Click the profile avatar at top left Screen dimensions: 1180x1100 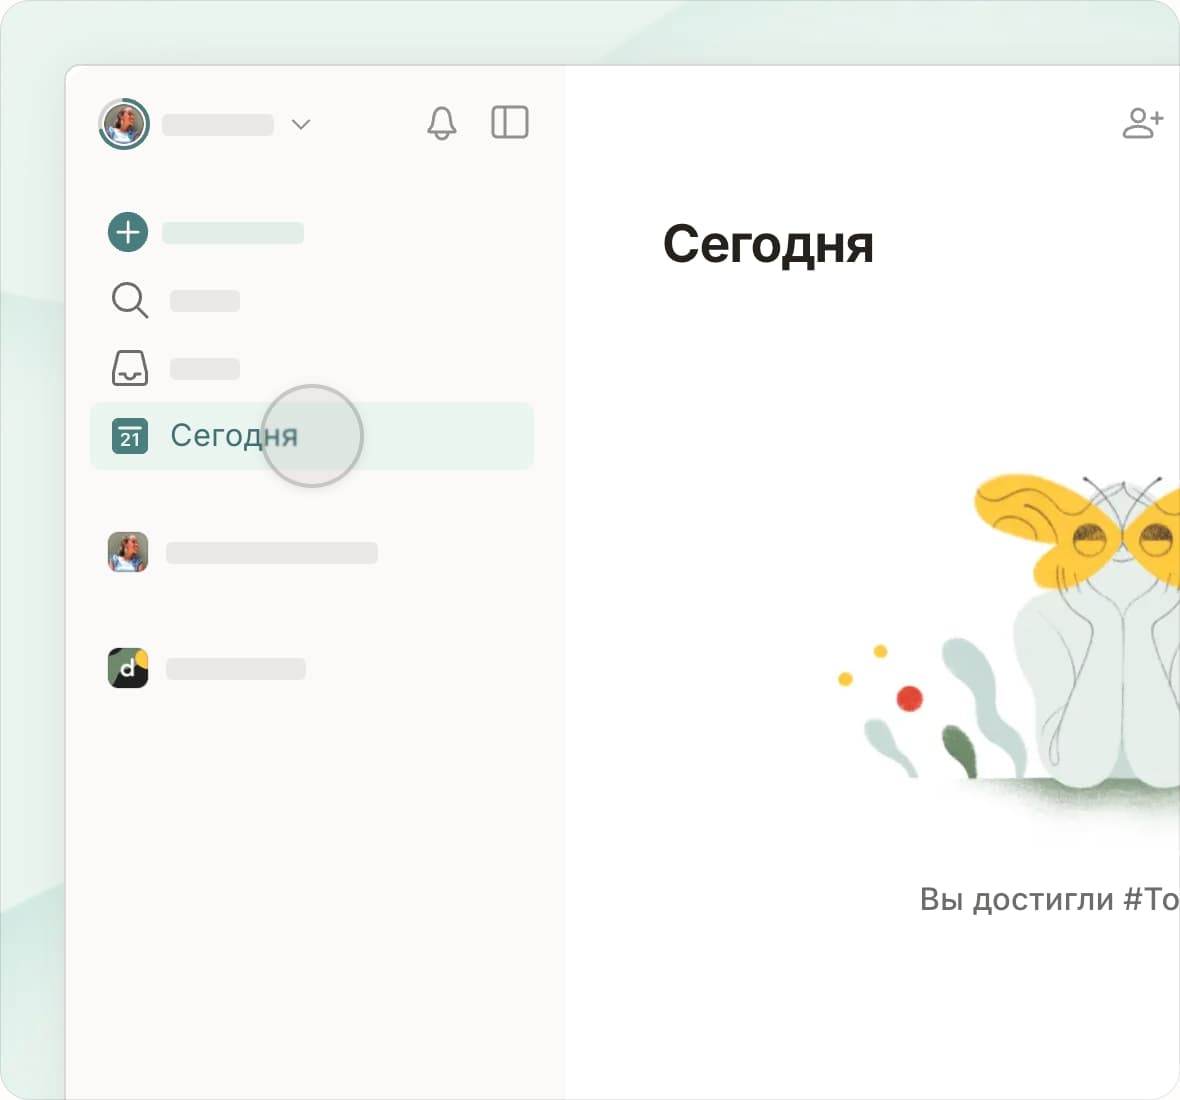(x=124, y=125)
